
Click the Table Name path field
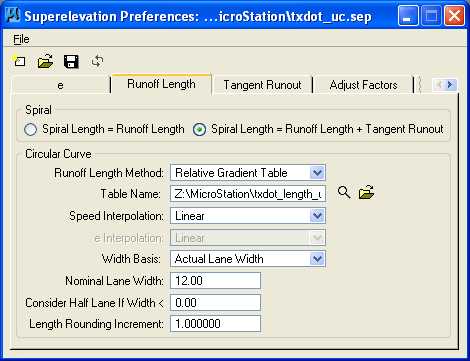coord(248,194)
